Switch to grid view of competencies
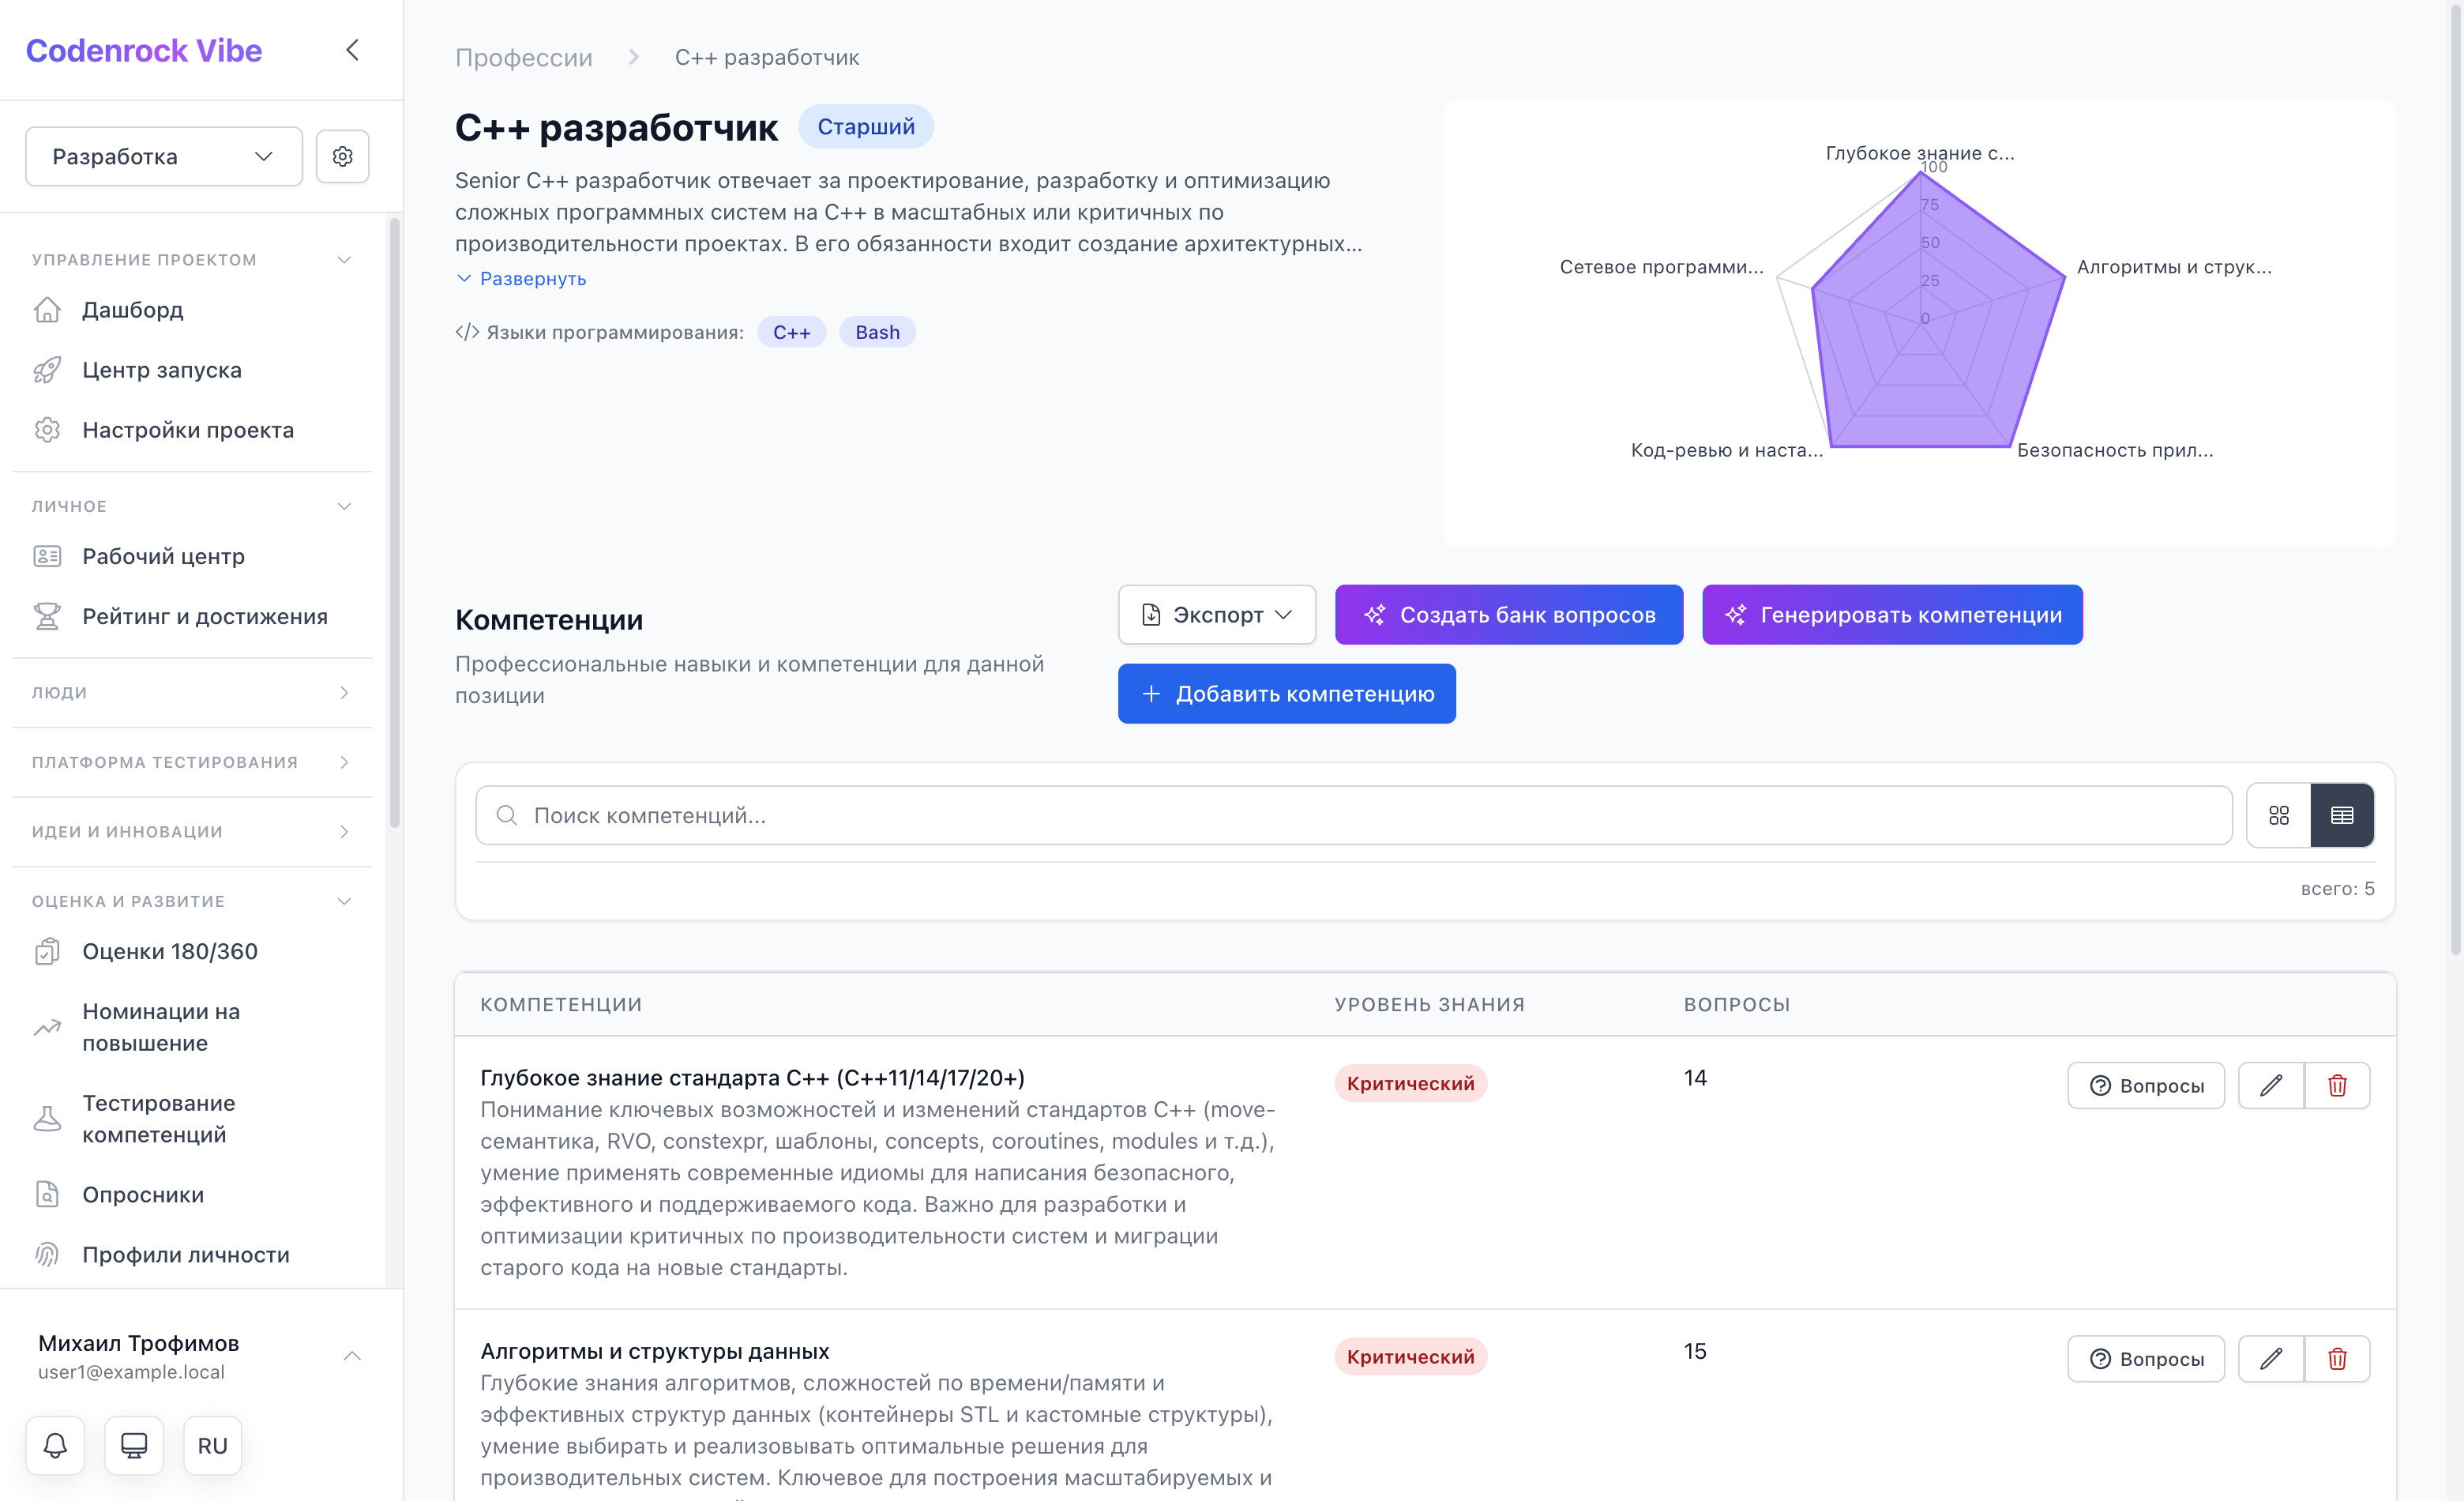 2279,815
